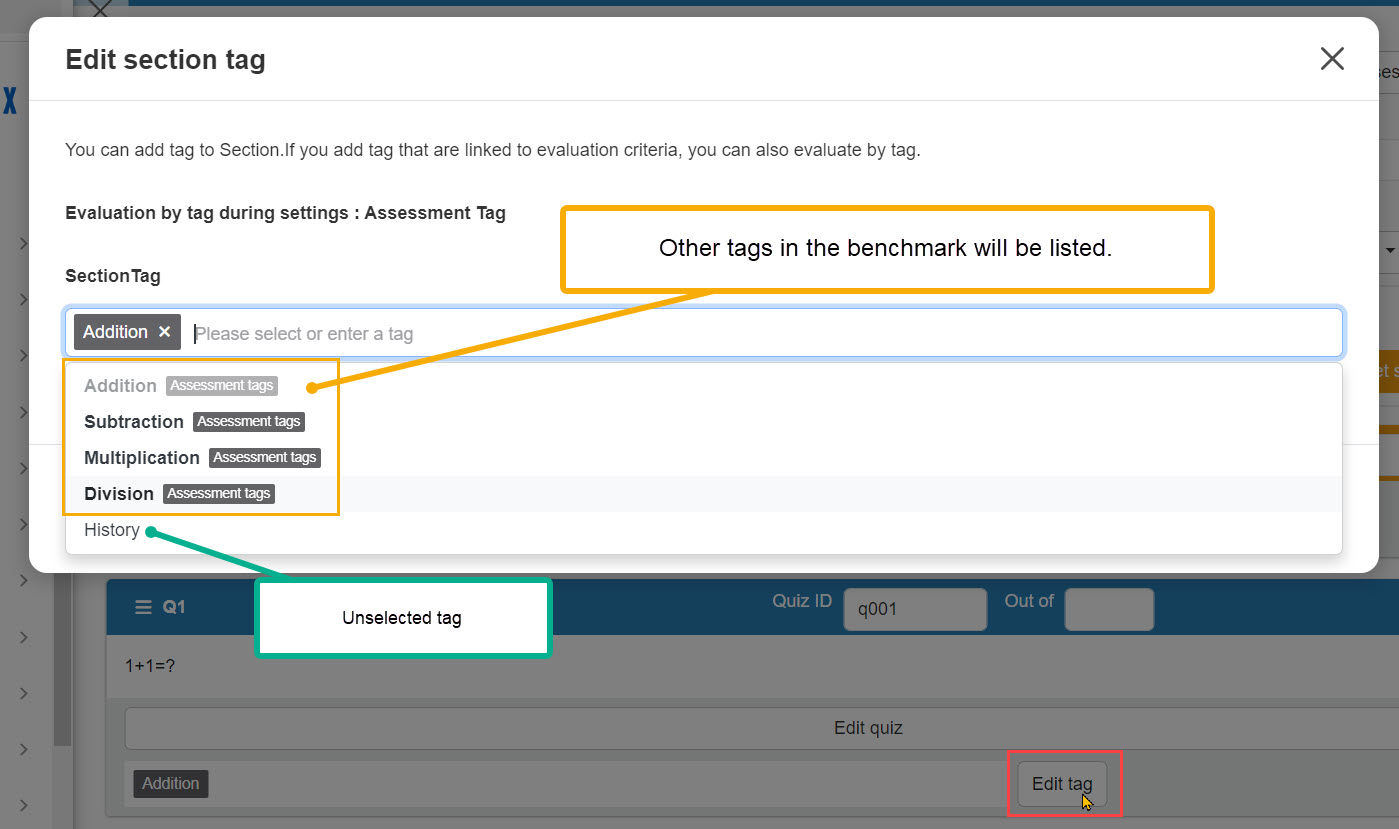The image size is (1399, 829).
Task: Select the History tag option
Action: [x=703, y=530]
